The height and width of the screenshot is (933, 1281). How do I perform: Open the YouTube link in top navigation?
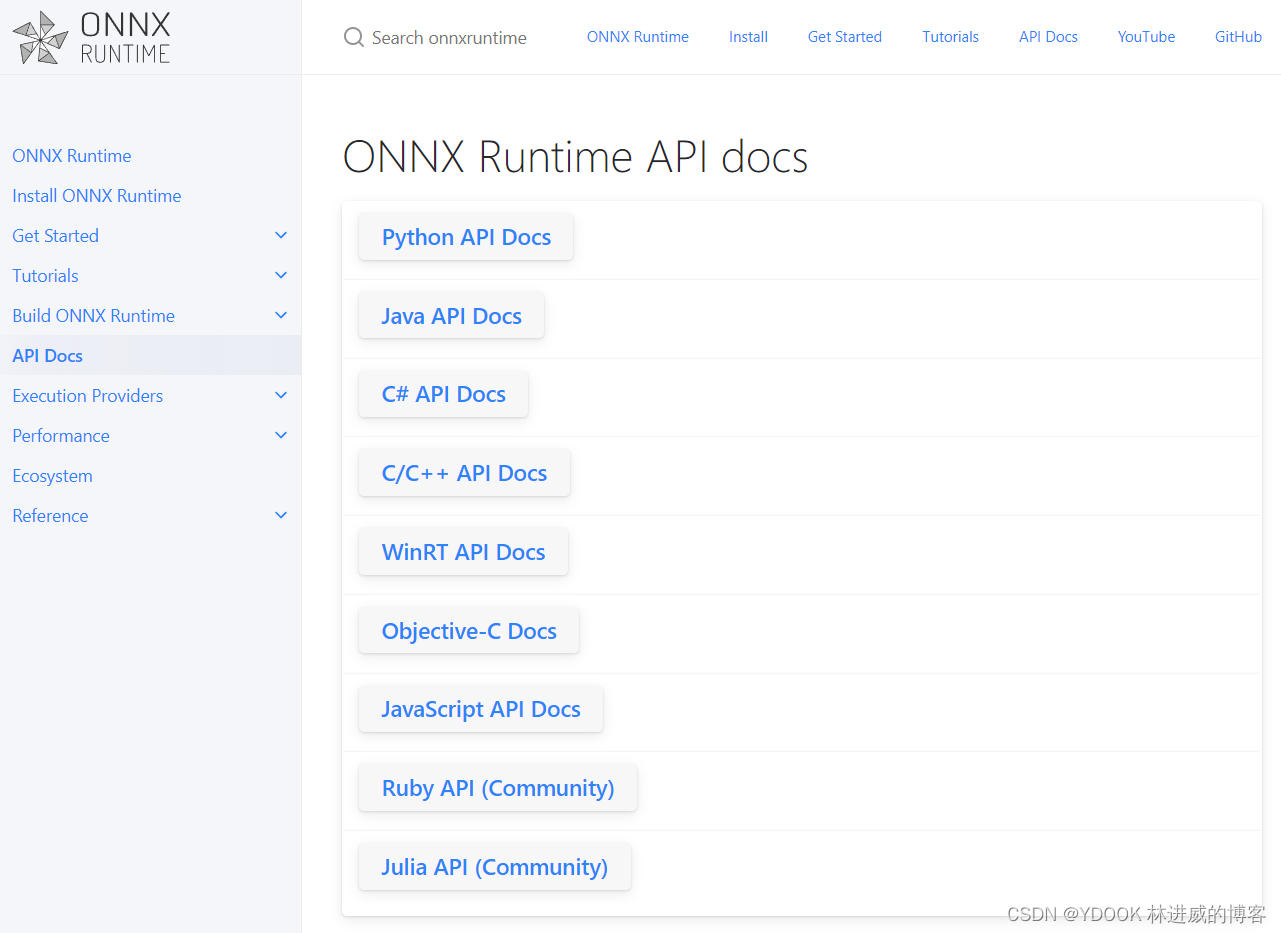point(1146,37)
